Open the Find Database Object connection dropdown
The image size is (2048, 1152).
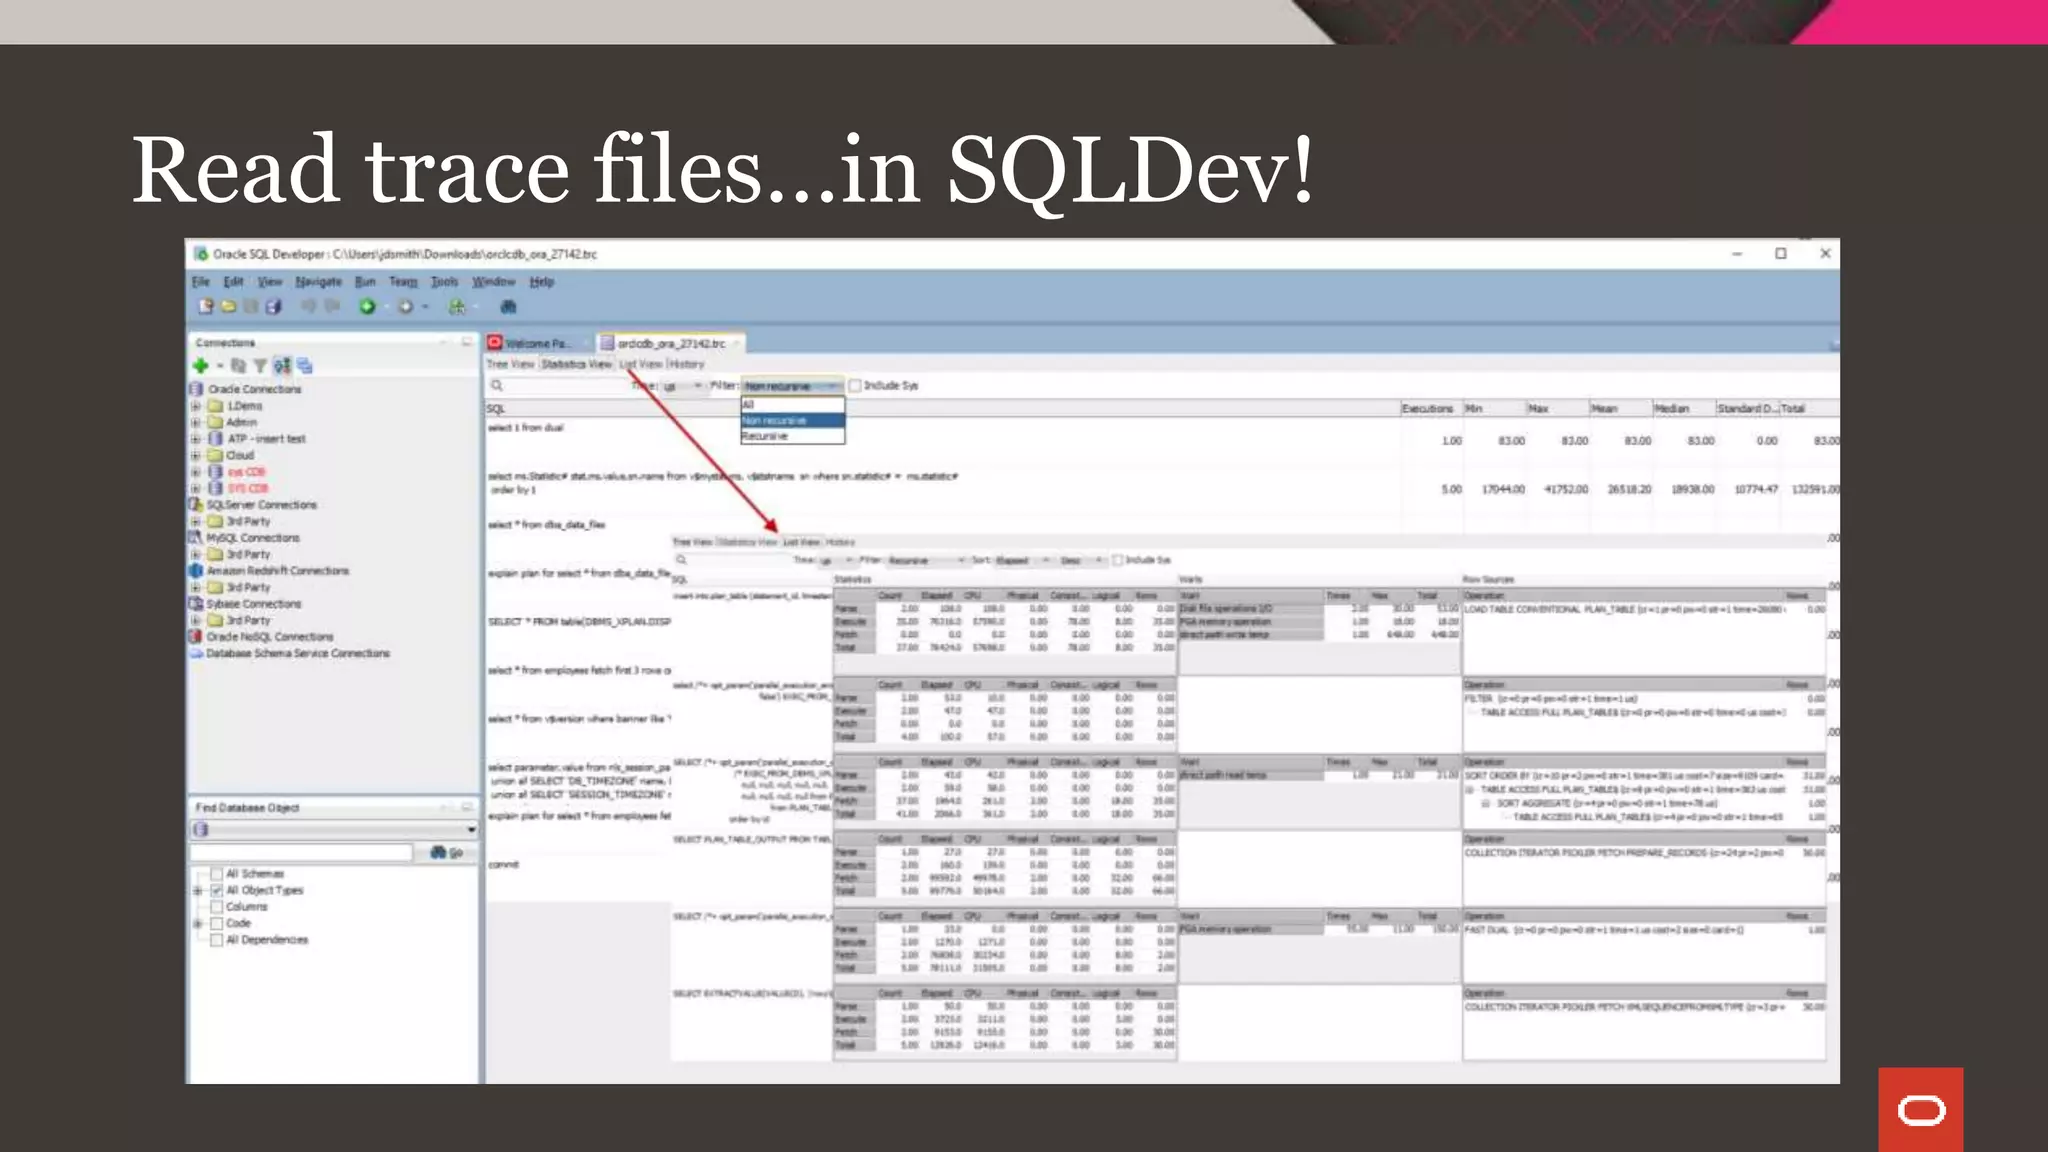coord(334,830)
